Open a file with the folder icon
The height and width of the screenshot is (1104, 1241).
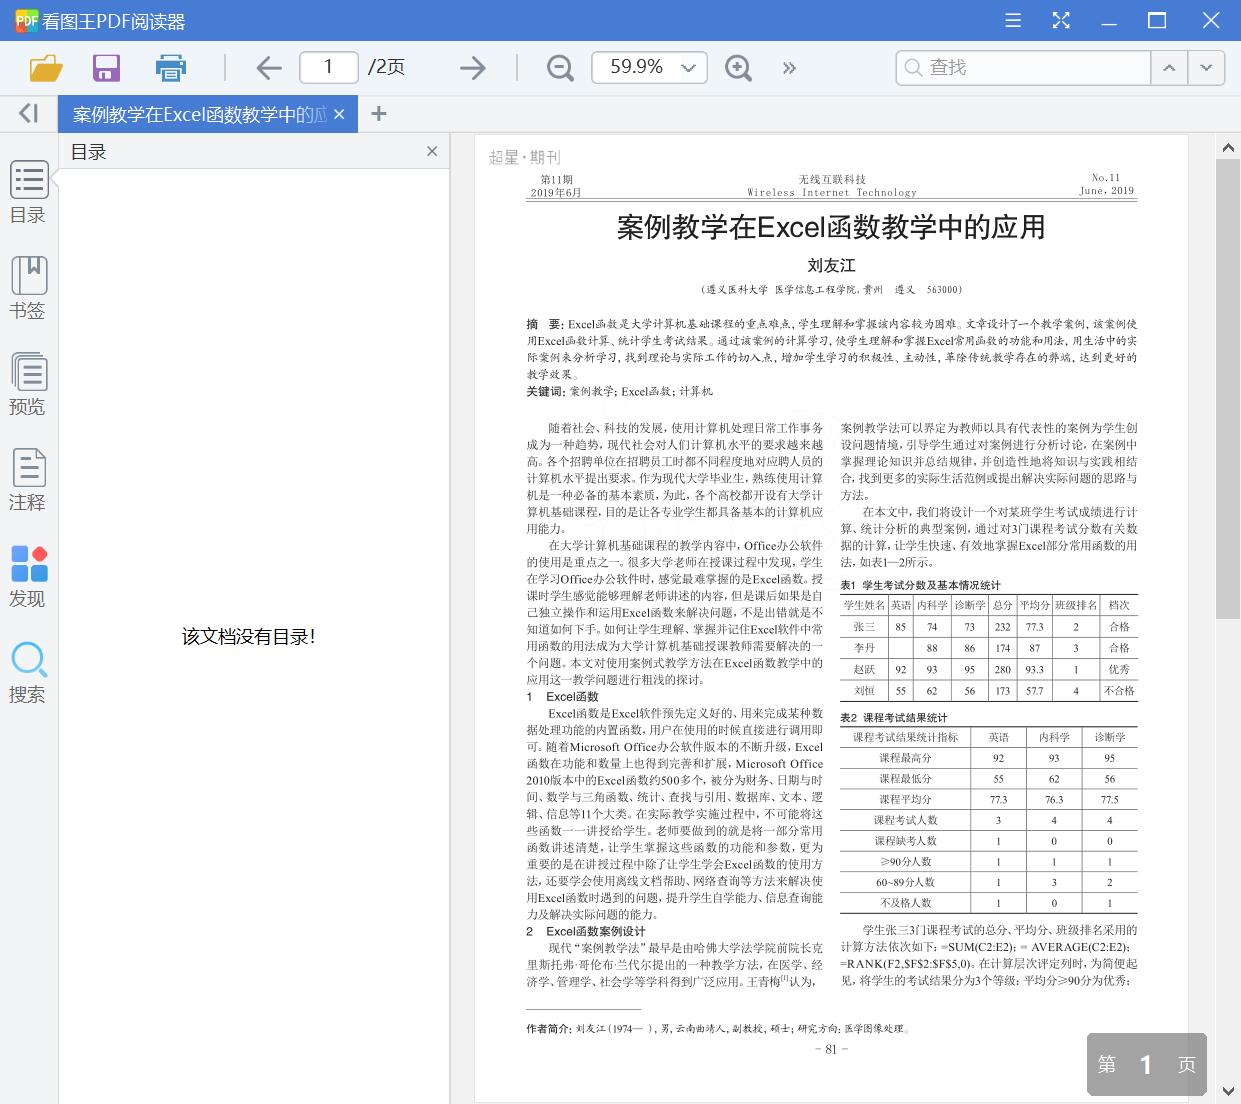point(46,68)
